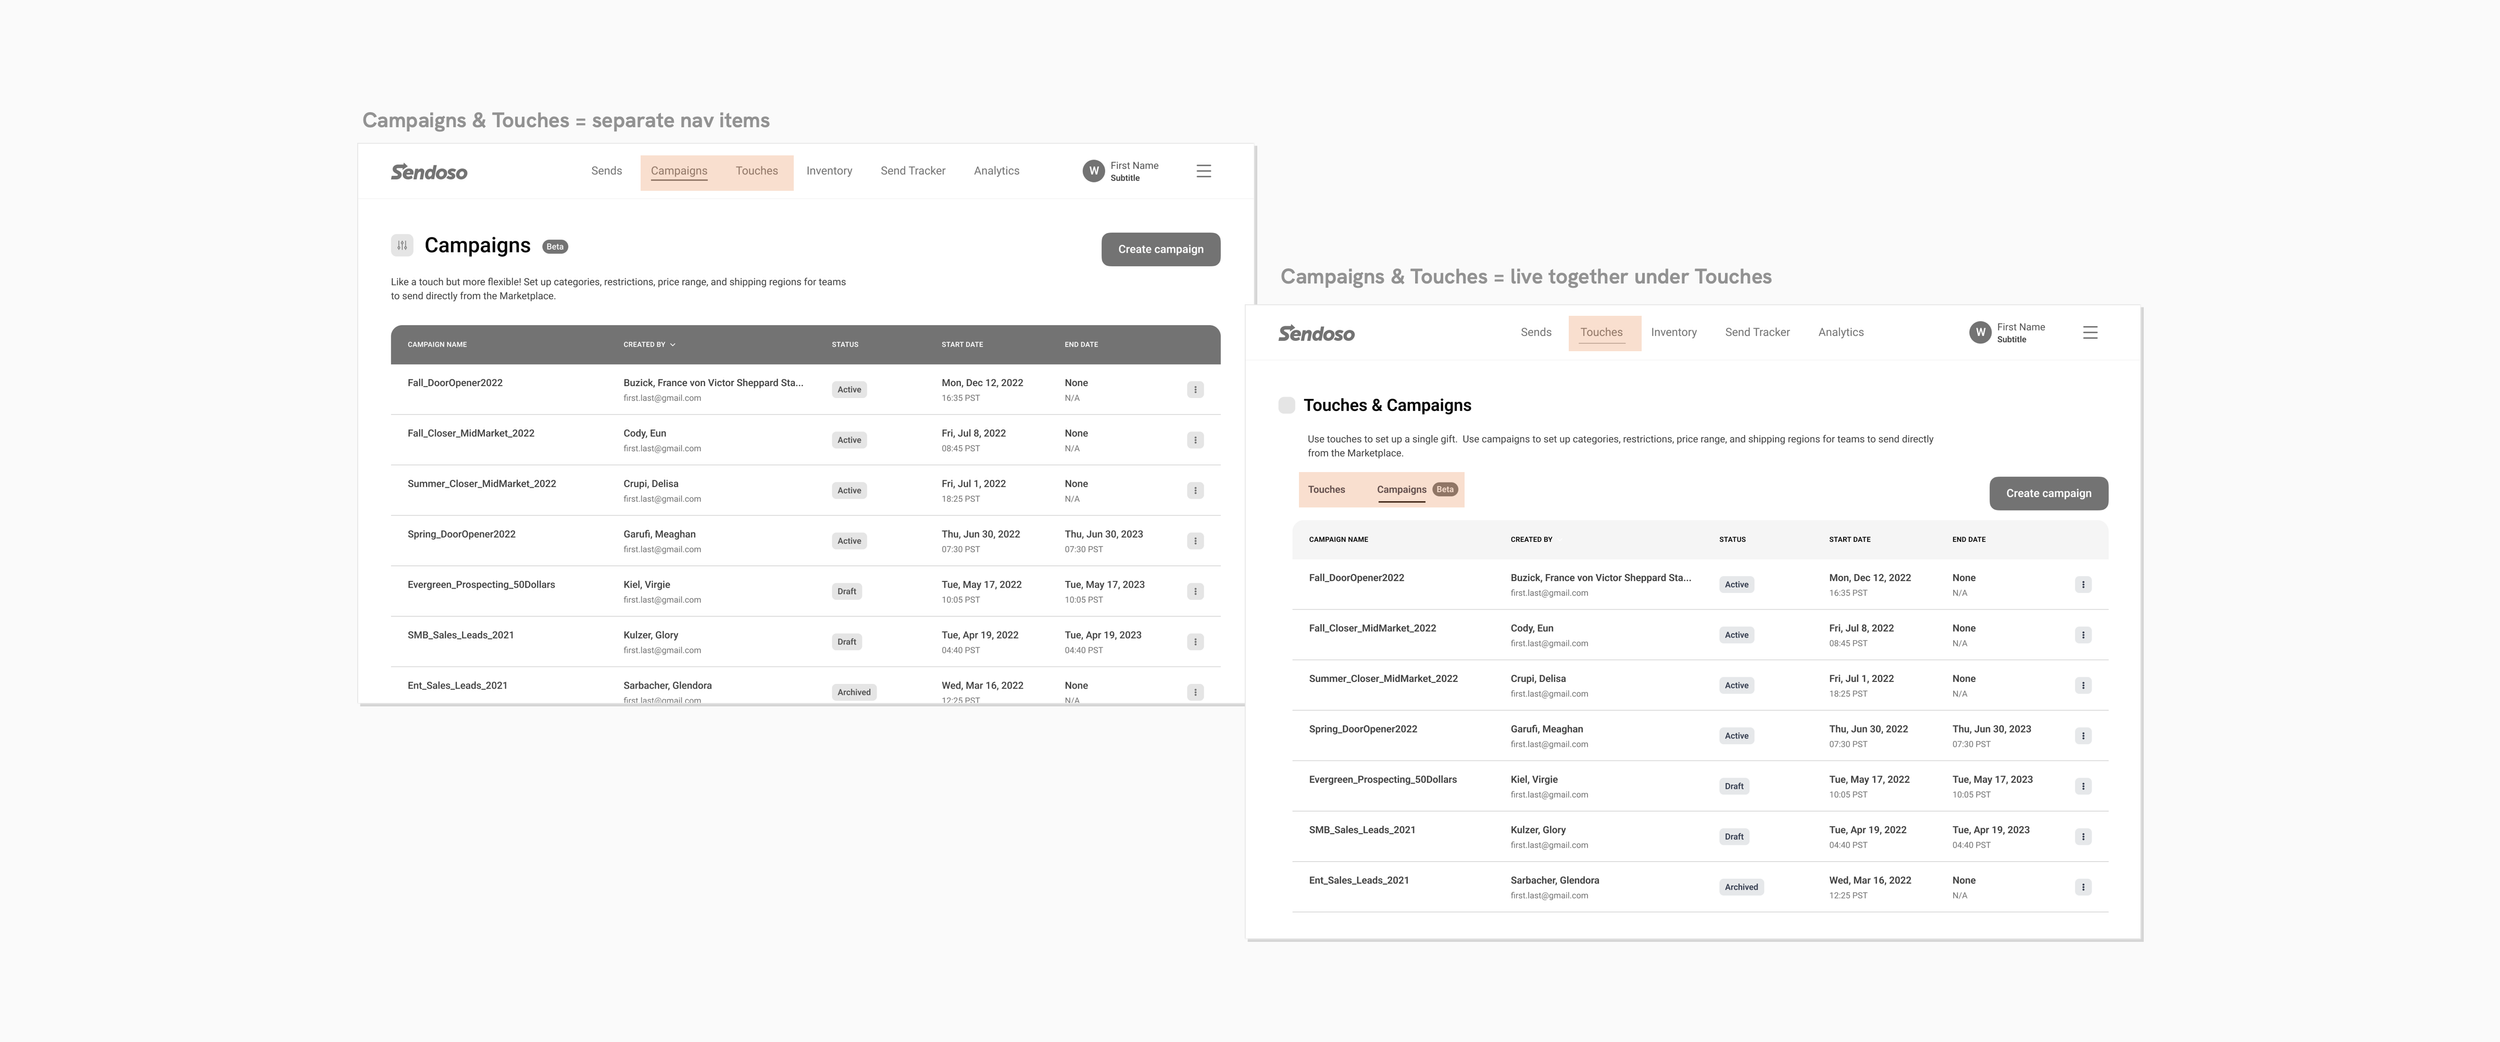Screen dimensions: 2500x1042
Task: Click user avatar W in left mockup
Action: tap(1094, 171)
